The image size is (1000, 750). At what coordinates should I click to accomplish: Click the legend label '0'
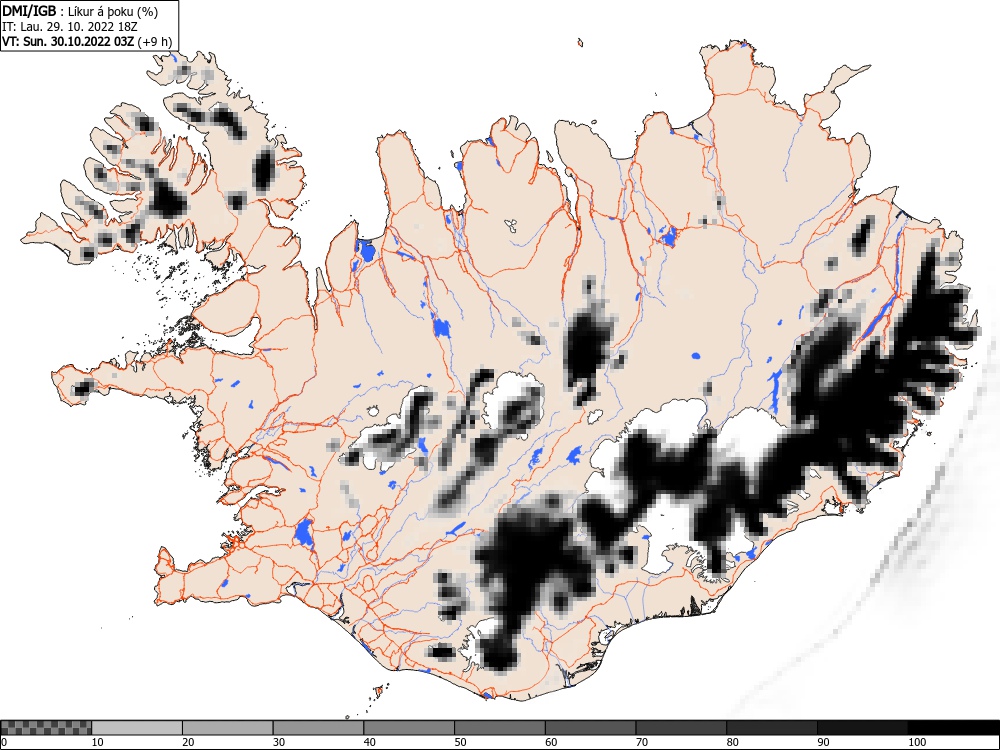click(4, 742)
